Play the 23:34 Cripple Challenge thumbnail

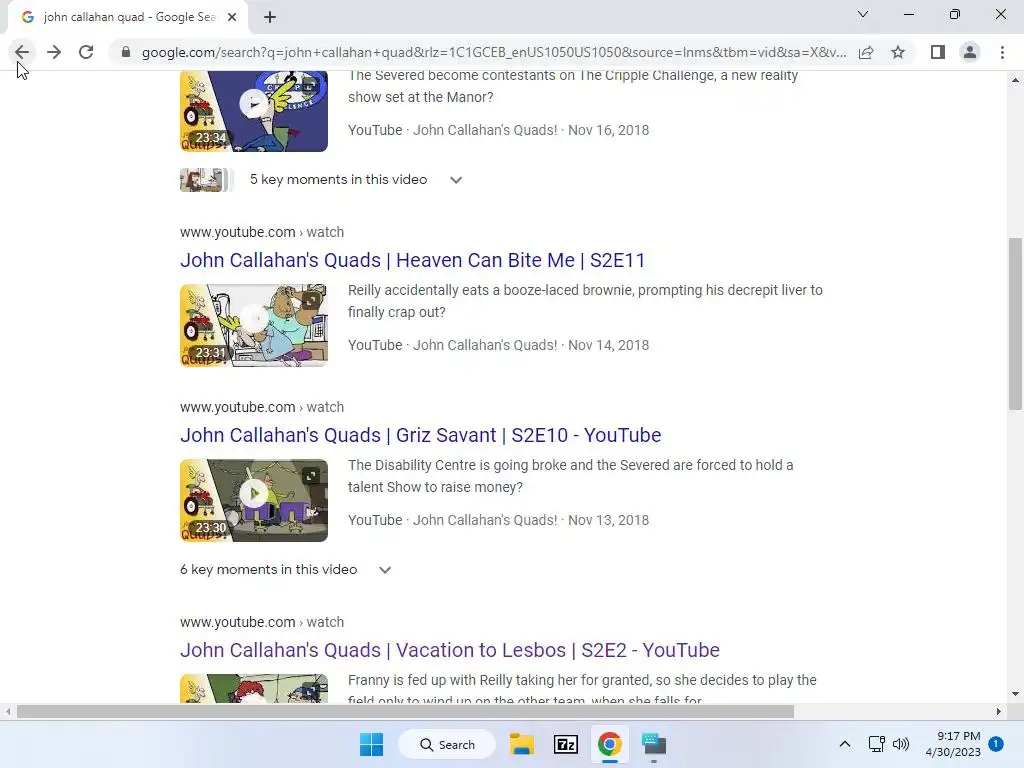point(254,111)
